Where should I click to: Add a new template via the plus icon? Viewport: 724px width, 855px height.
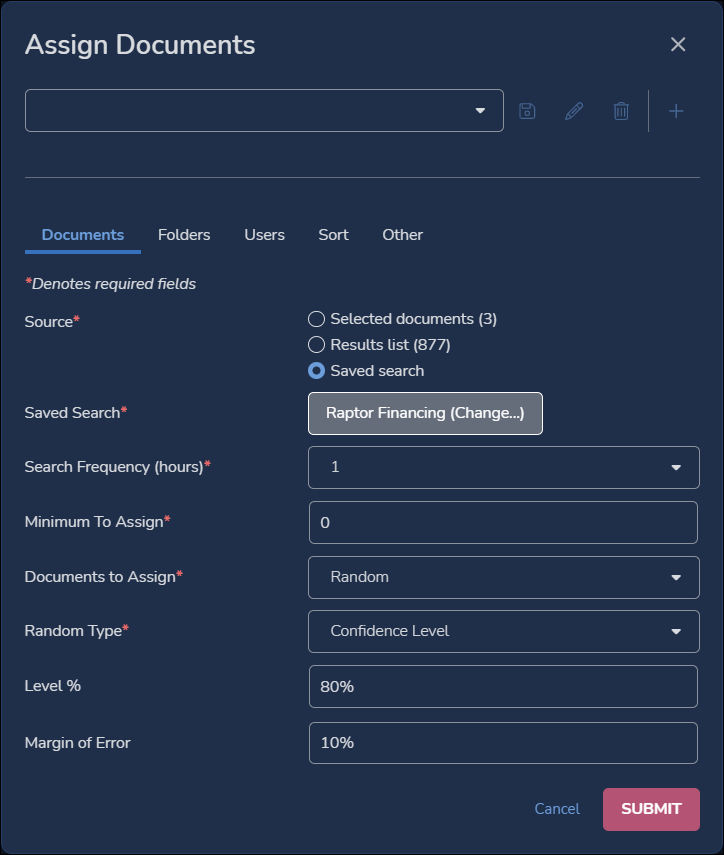coord(676,110)
